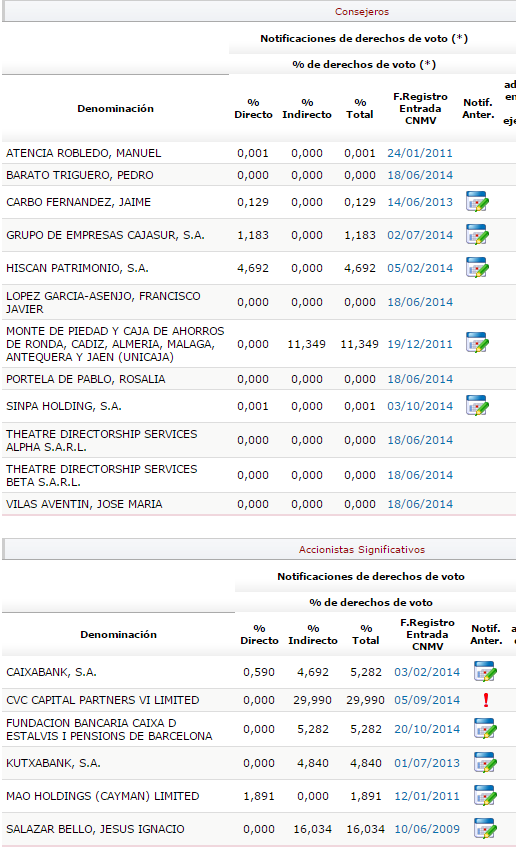This screenshot has height=849, width=516.
Task: Click direct value 1,183 for GRUPO CAJASUR
Action: coord(253,236)
